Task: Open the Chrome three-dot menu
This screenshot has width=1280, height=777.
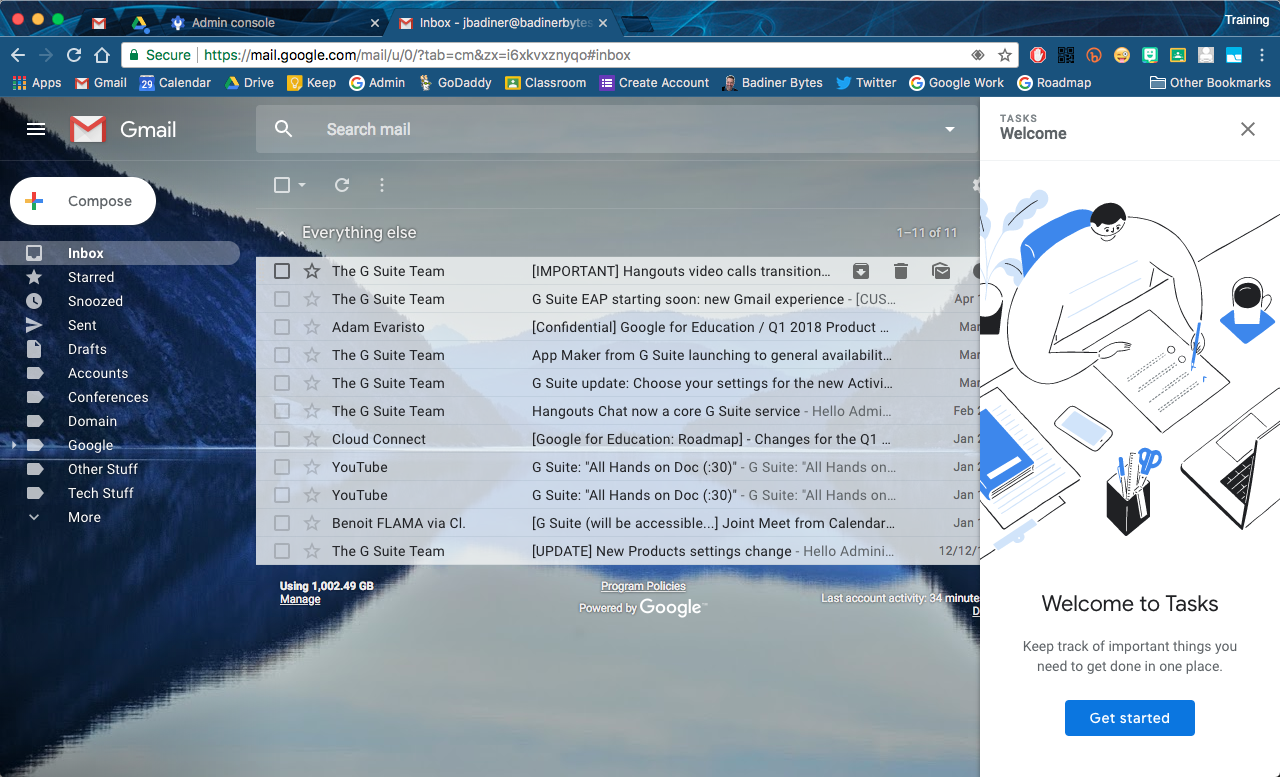Action: click(1263, 55)
